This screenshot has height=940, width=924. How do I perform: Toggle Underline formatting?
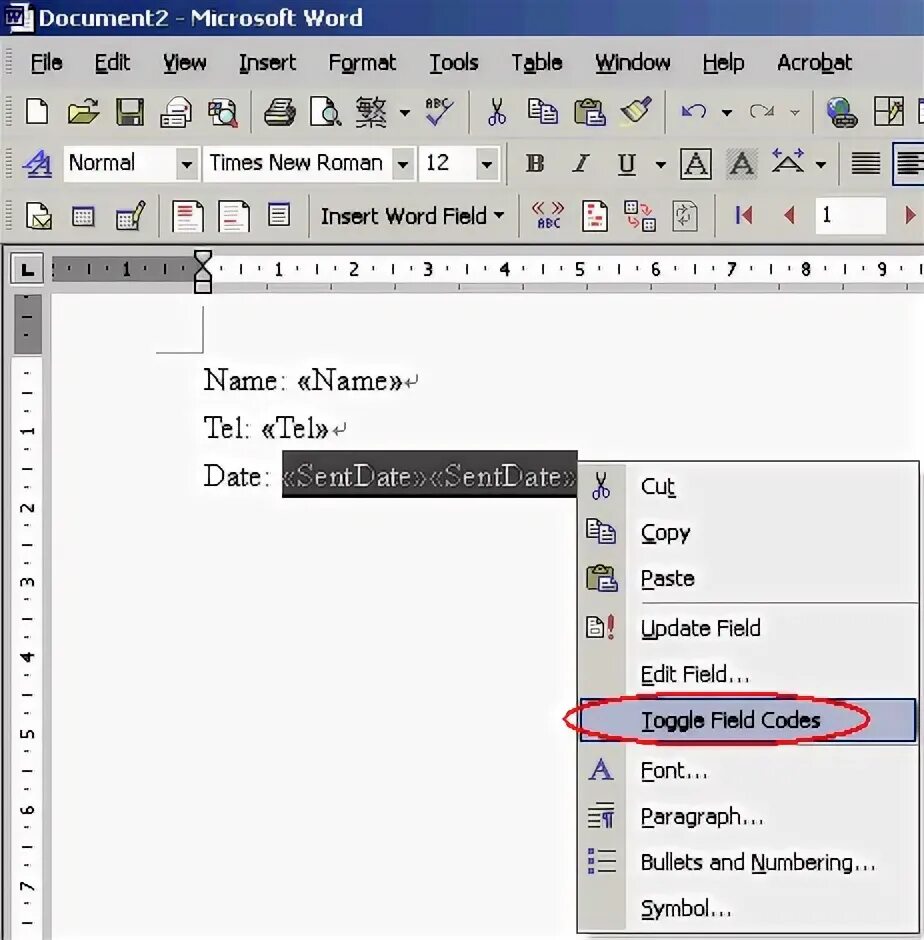[627, 163]
